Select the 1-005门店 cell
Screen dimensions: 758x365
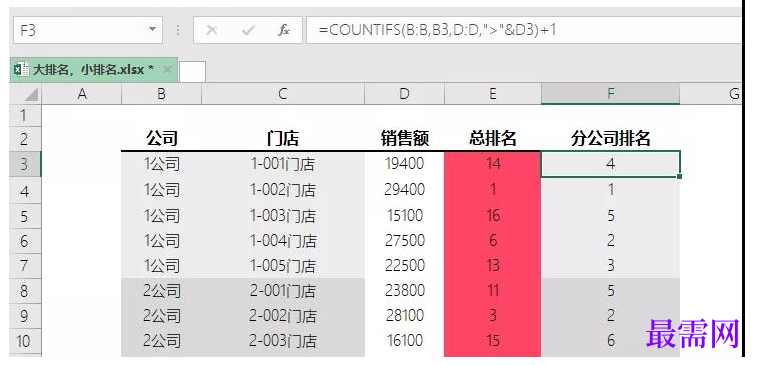pos(283,265)
